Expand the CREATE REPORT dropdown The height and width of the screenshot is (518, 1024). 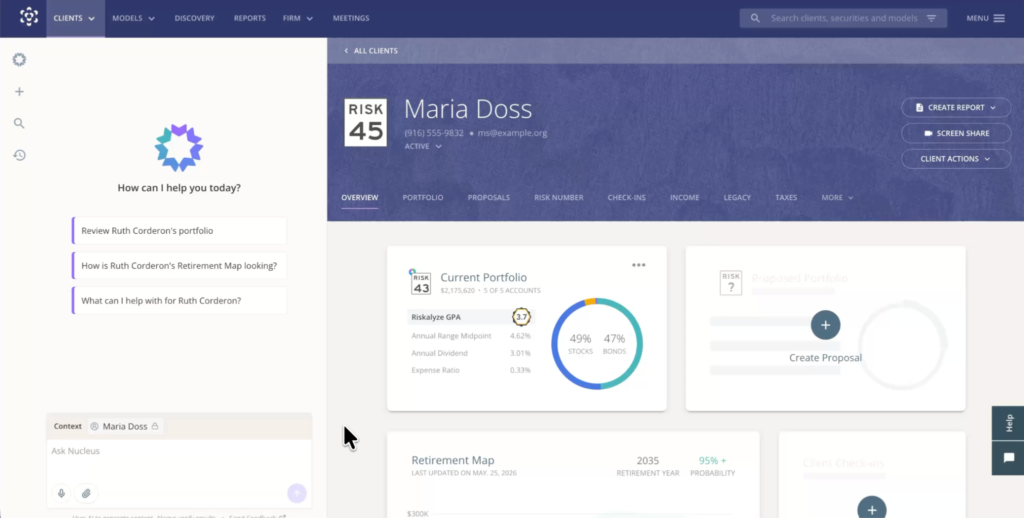(956, 107)
